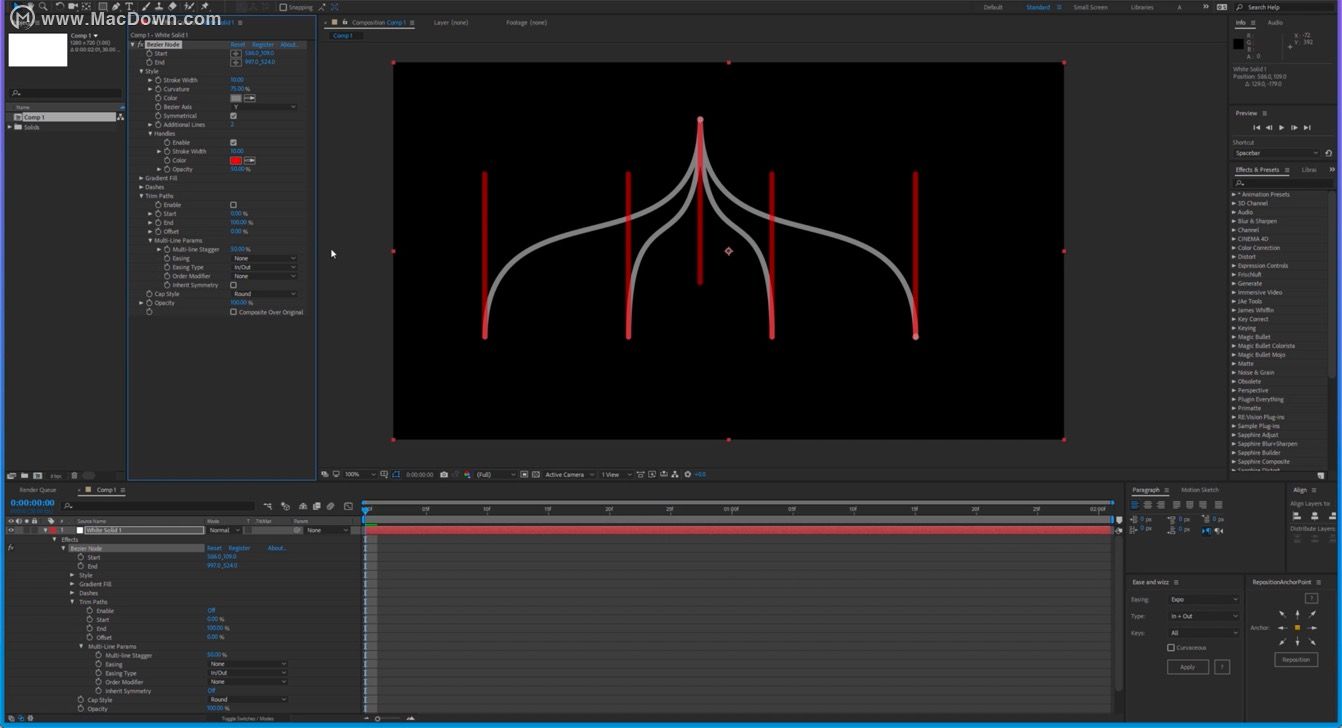The image size is (1342, 728).
Task: Open the Keys dropdown in Ease and wizz
Action: click(x=1203, y=632)
